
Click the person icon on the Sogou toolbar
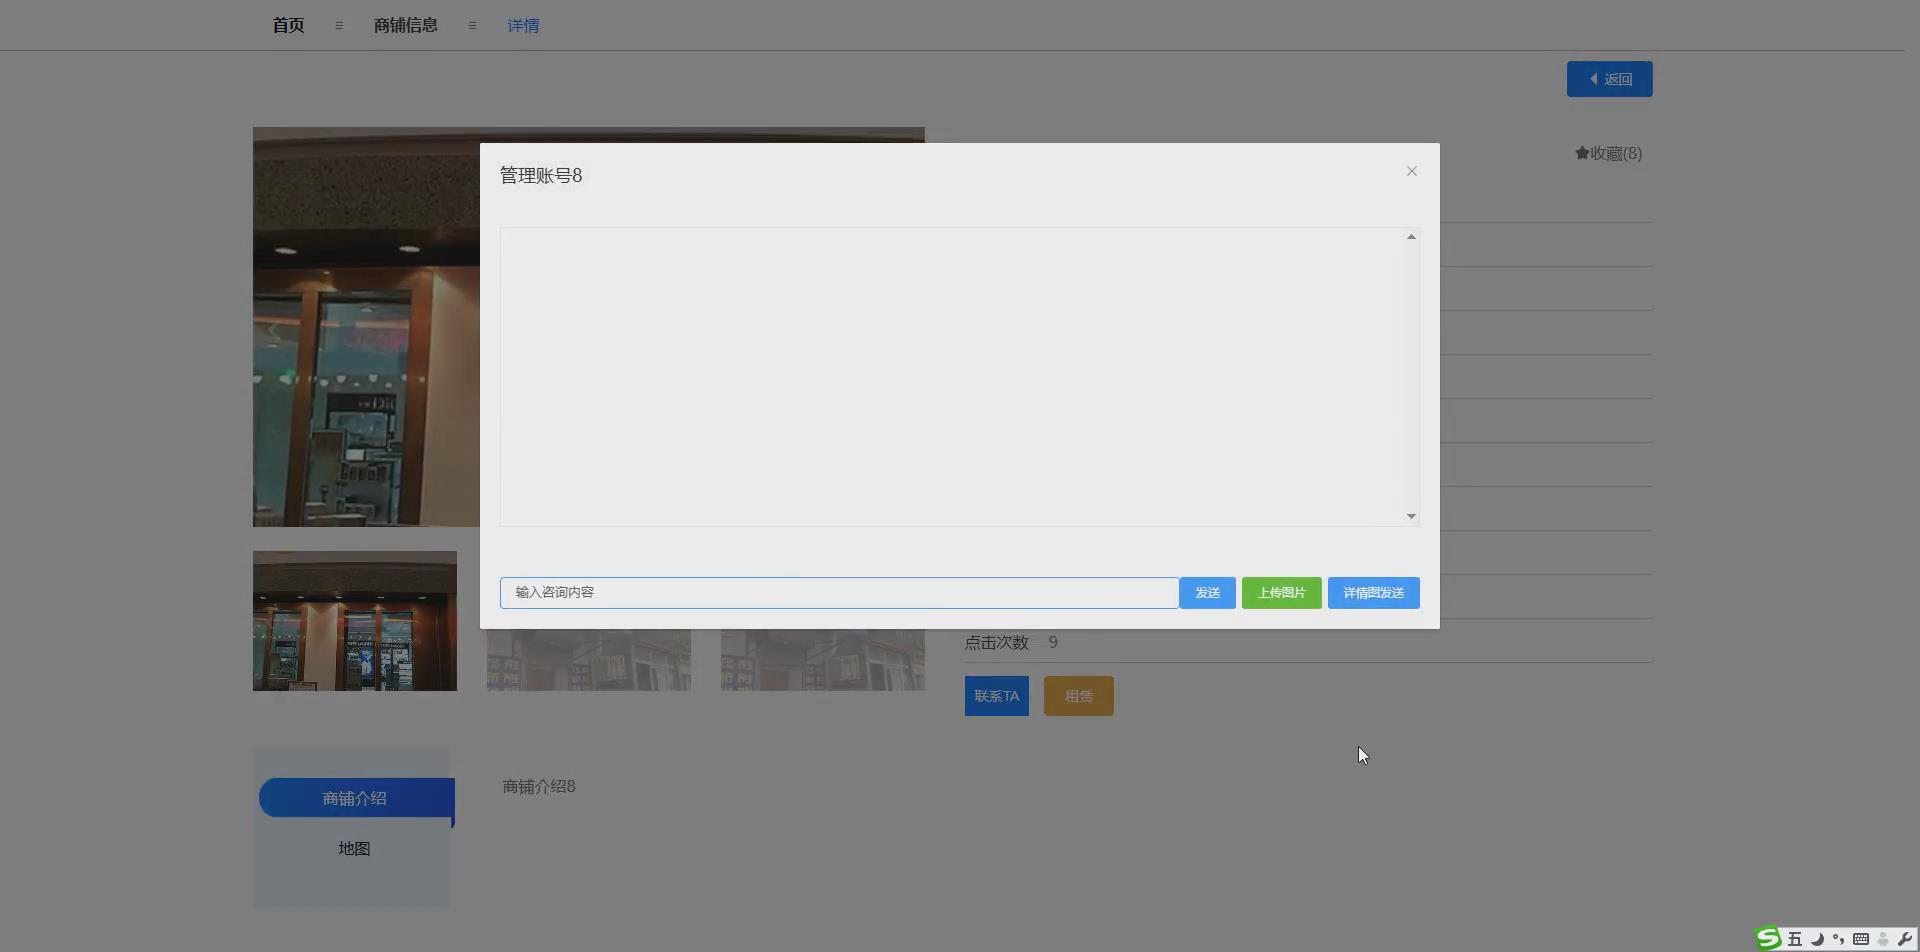coord(1882,939)
